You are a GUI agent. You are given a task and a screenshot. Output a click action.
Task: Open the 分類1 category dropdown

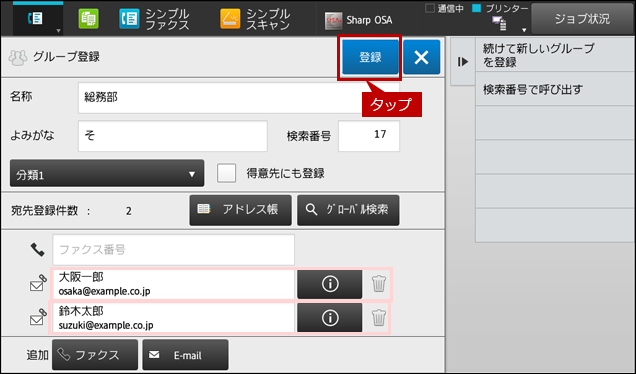point(107,174)
